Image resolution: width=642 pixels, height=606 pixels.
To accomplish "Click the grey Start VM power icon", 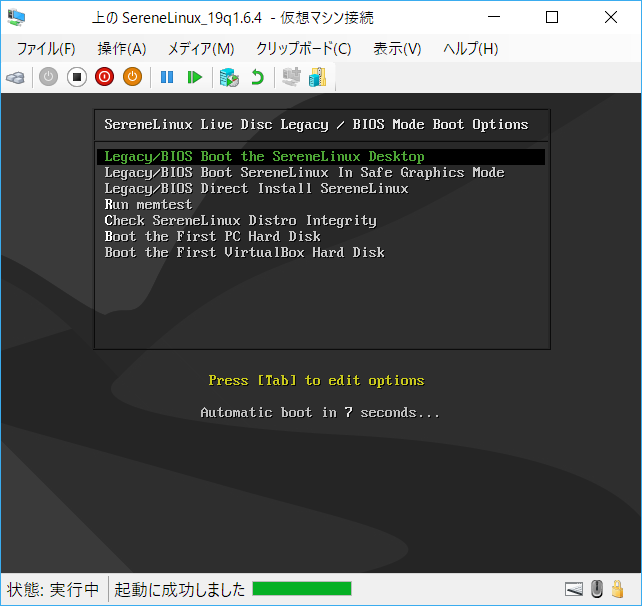I will coord(48,77).
